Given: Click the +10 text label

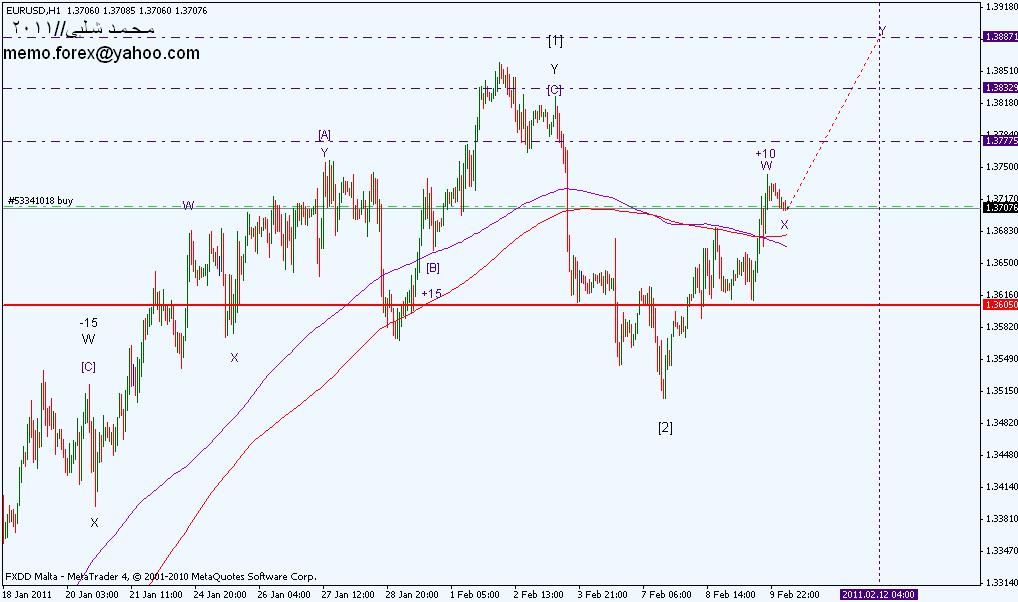Looking at the screenshot, I should (x=765, y=153).
